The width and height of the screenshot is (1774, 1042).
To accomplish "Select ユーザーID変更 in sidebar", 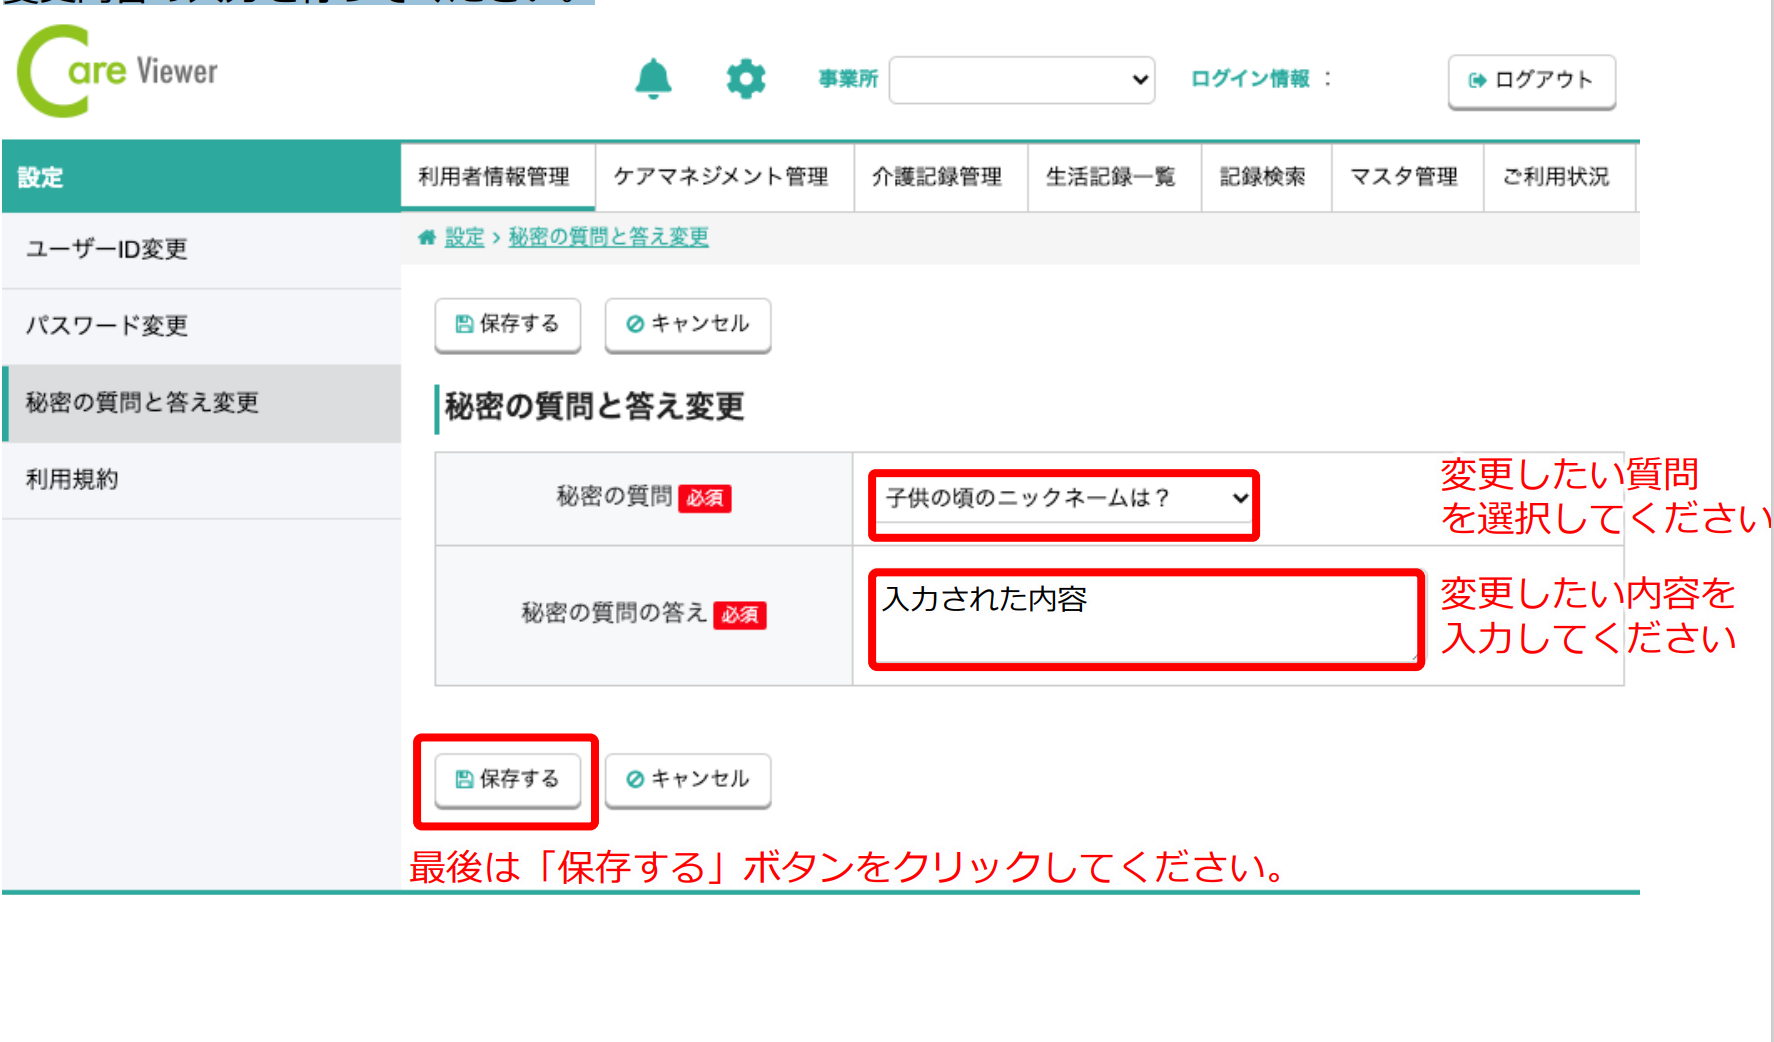I will click(x=107, y=249).
